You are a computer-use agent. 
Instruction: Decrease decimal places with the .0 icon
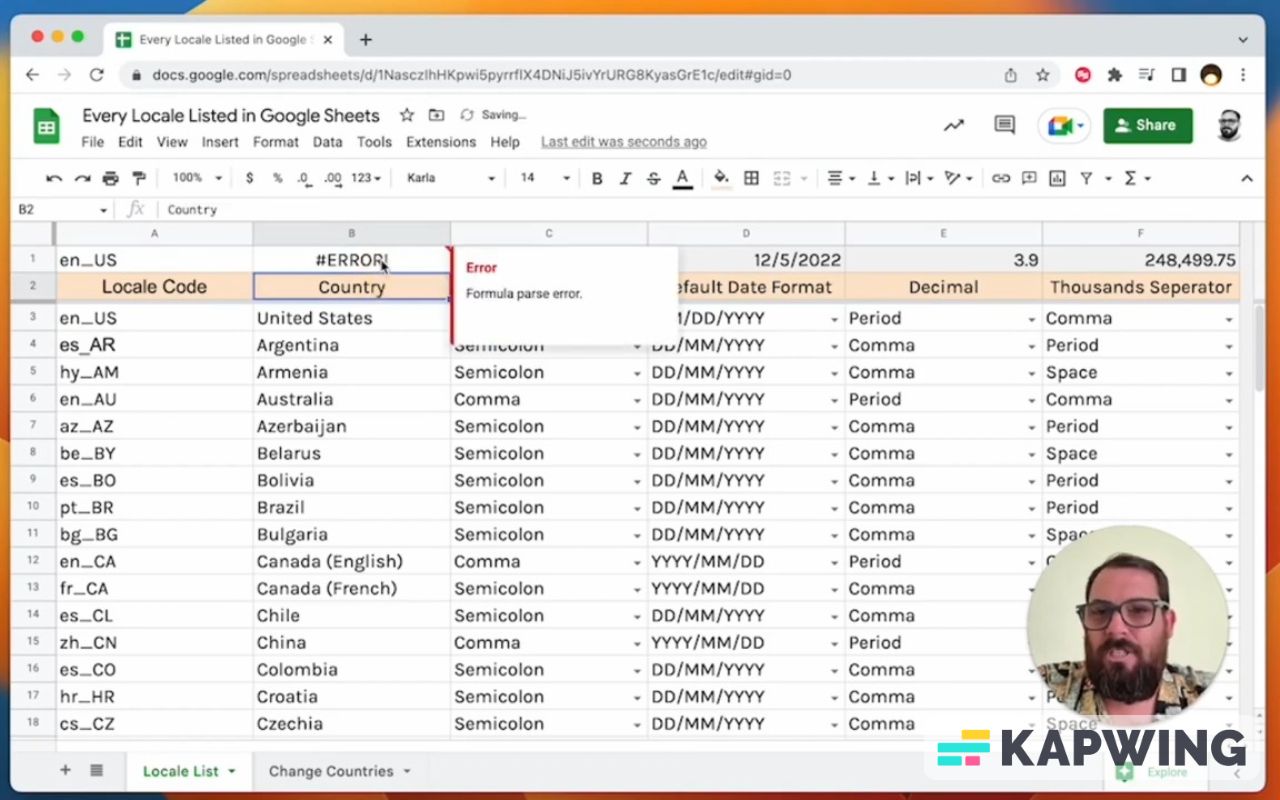(303, 178)
